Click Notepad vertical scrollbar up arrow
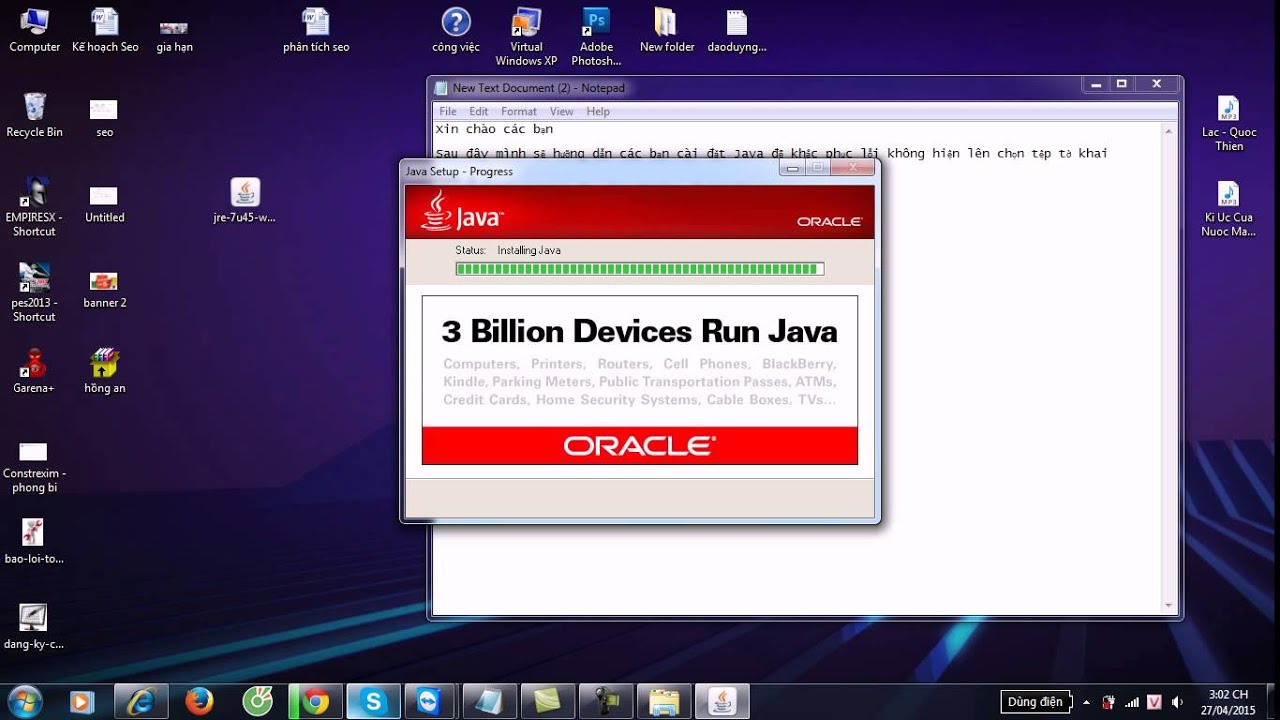 click(x=1169, y=130)
